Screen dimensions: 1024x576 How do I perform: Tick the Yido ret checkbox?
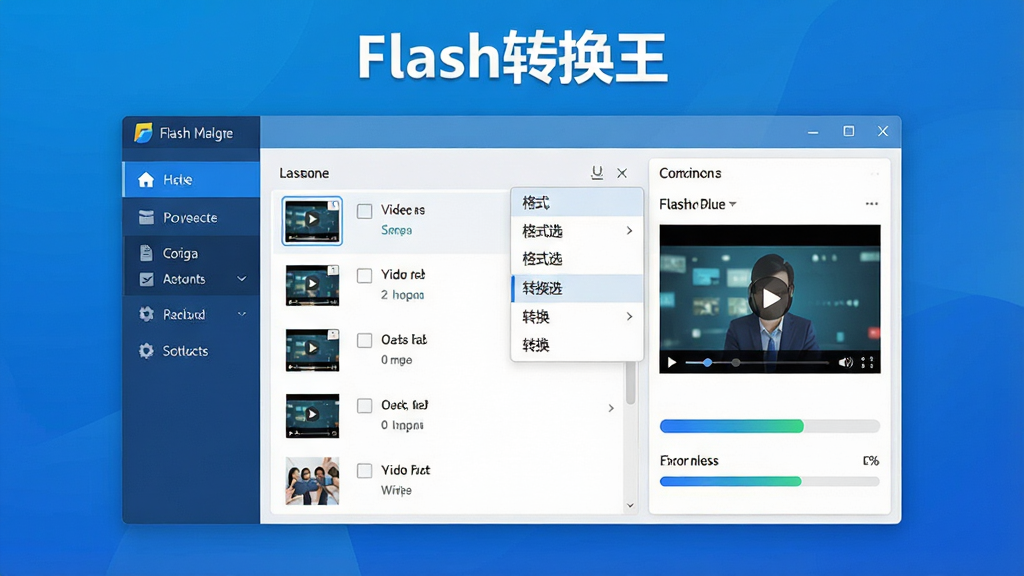[x=364, y=276]
